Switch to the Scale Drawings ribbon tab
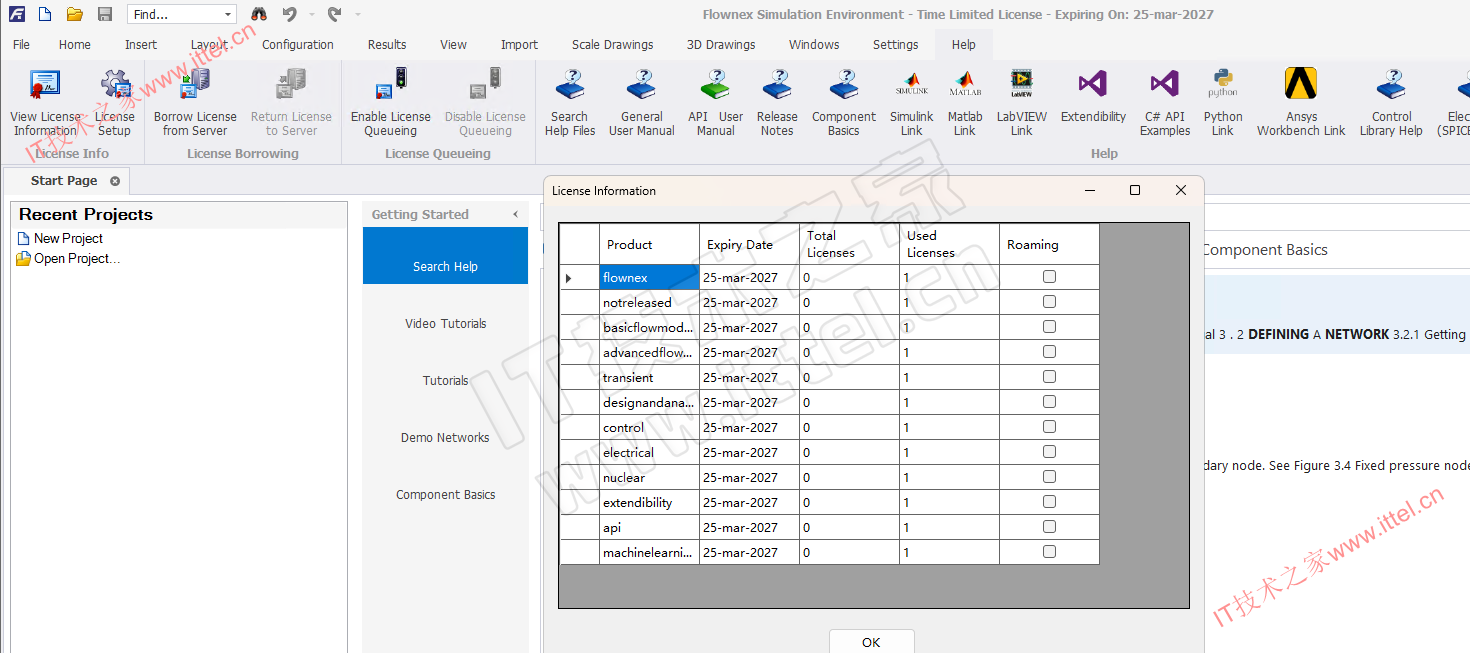Screen dimensions: 1470x653 pyautogui.click(x=613, y=44)
